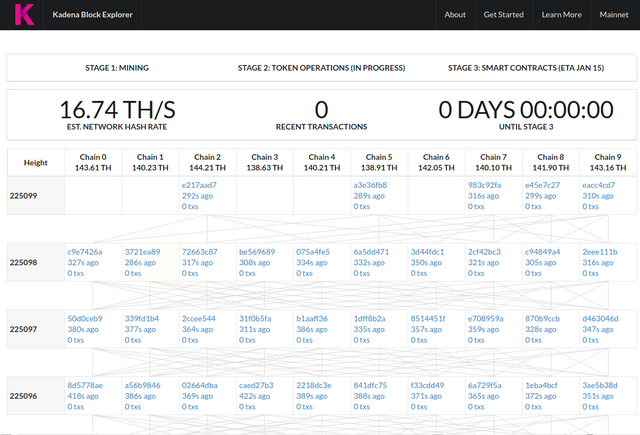
Task: Click height row label 225097
Action: click(x=23, y=329)
